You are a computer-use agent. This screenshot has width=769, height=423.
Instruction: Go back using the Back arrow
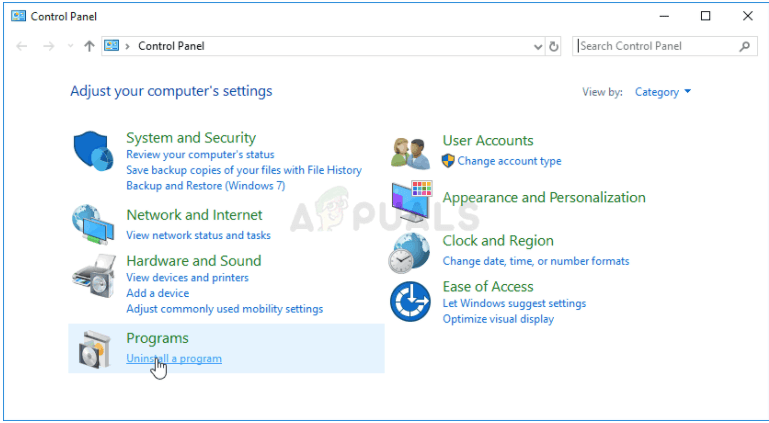click(x=22, y=47)
